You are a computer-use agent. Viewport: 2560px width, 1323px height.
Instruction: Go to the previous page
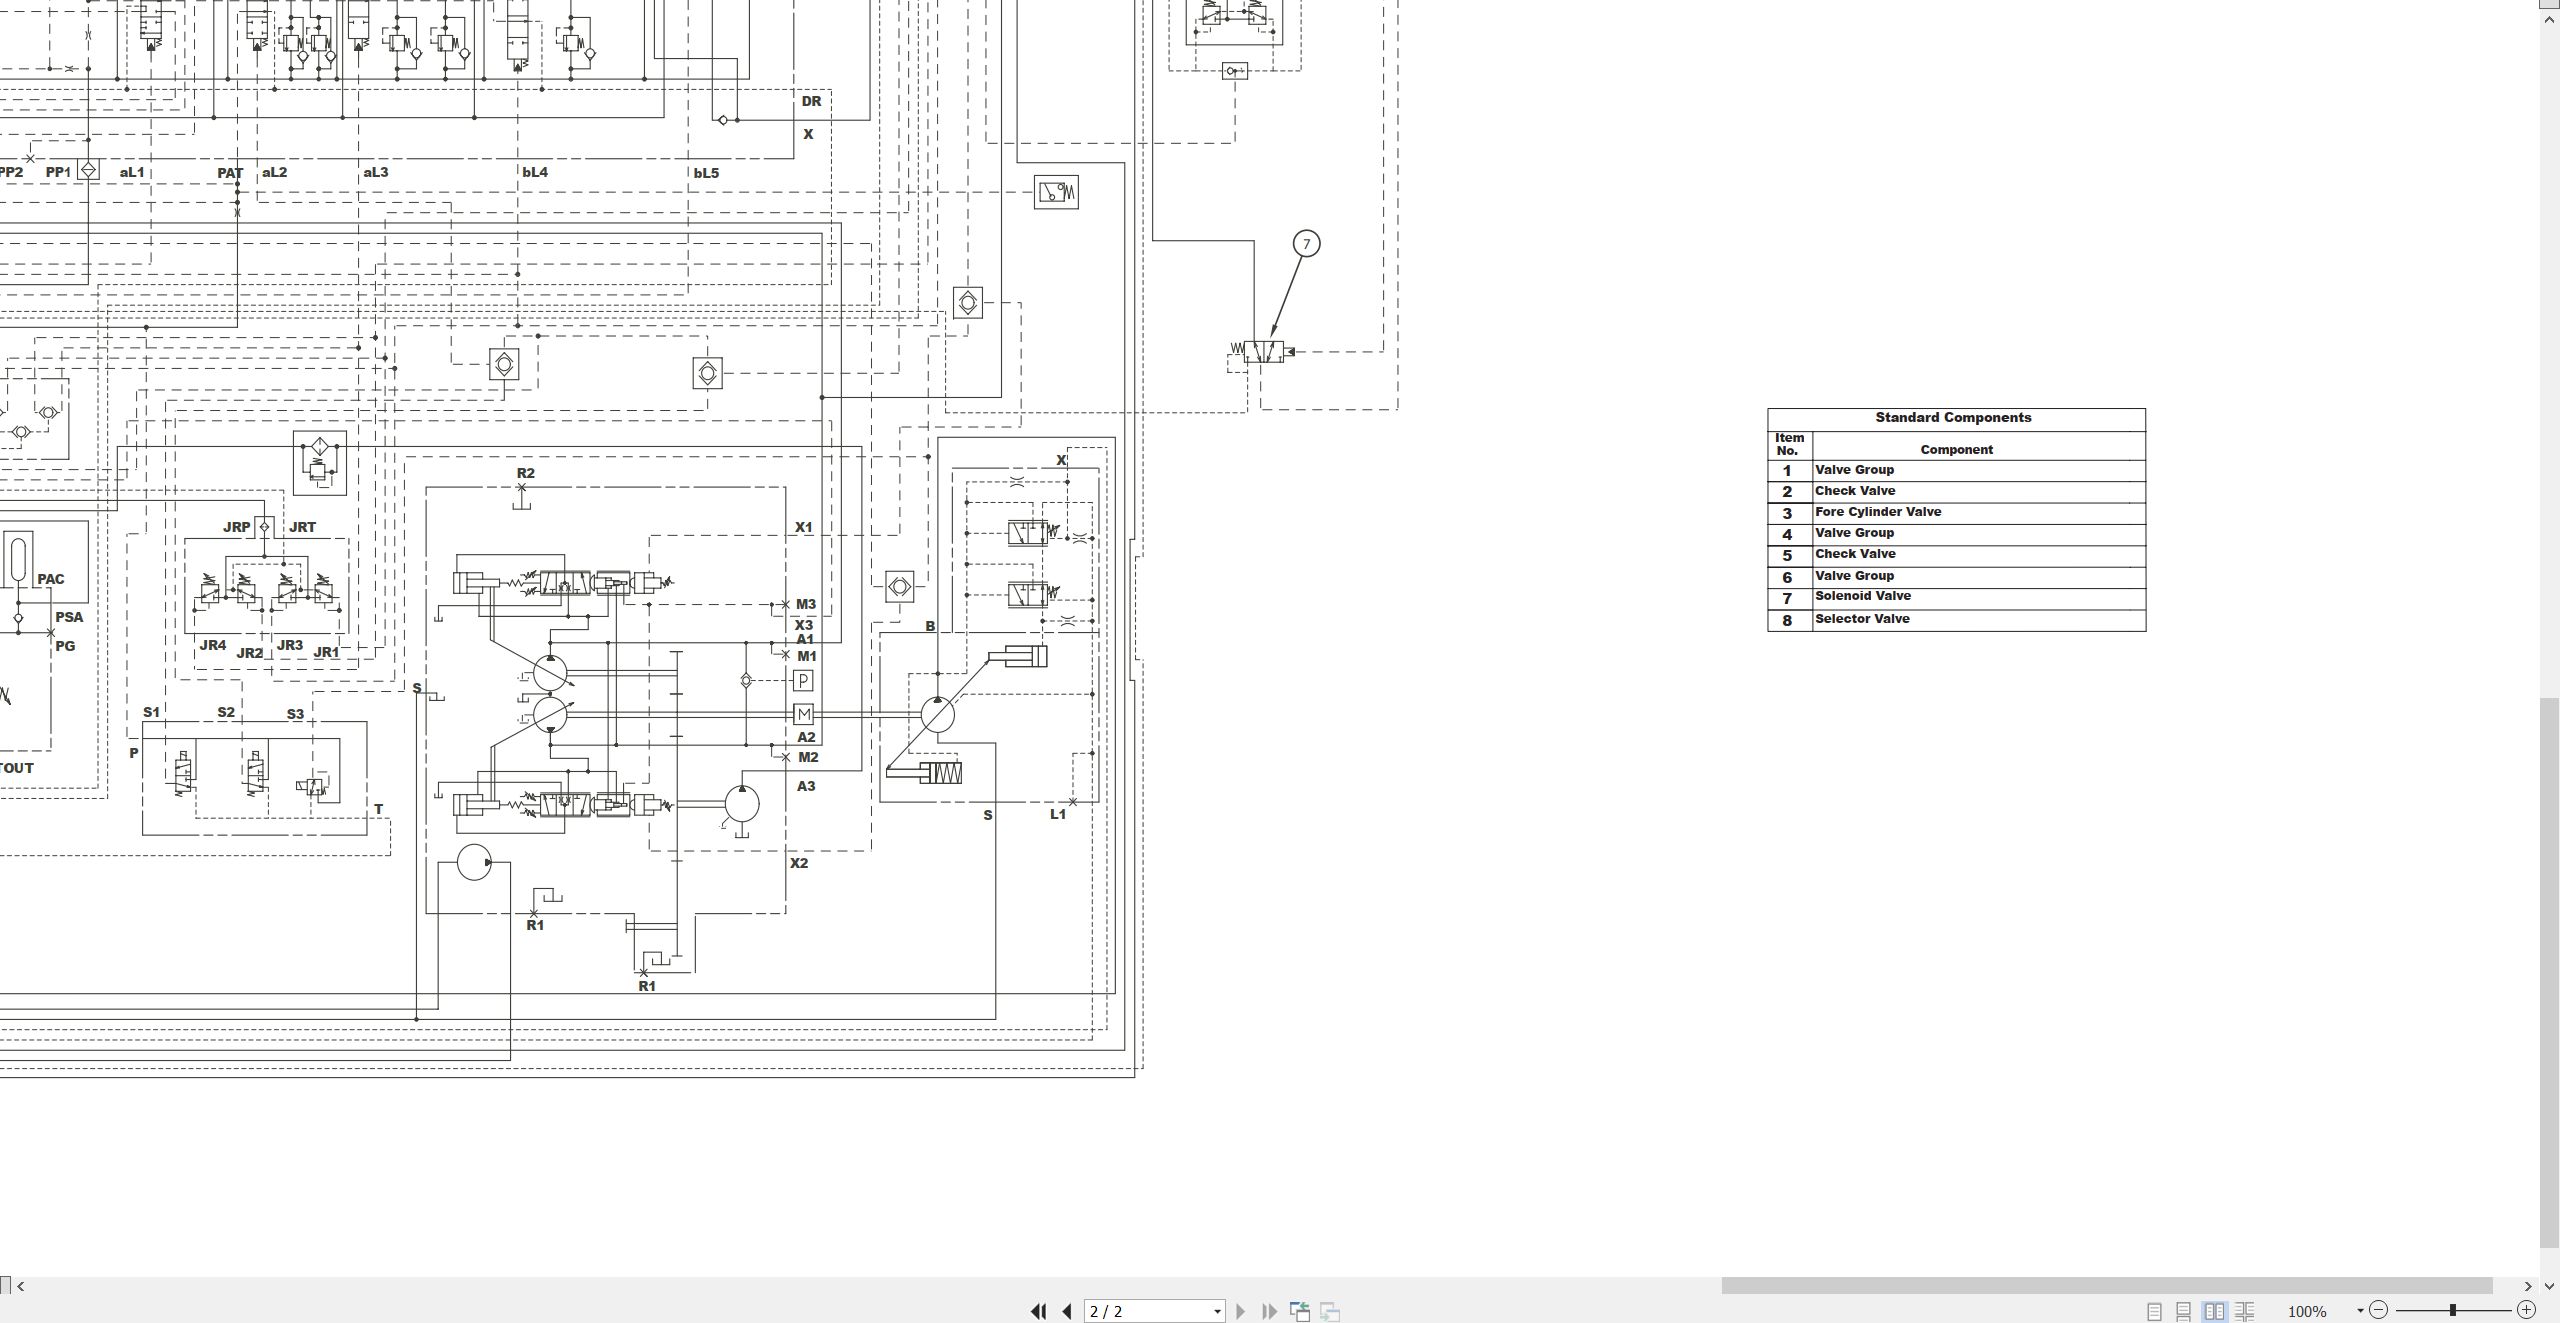point(1067,1311)
